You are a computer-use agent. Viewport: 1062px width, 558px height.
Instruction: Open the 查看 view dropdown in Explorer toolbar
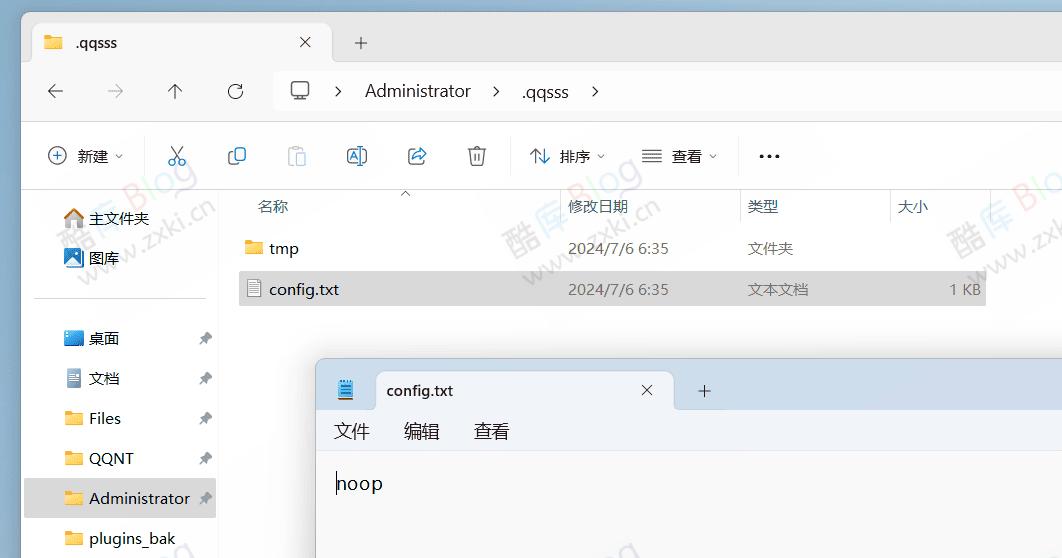[679, 156]
